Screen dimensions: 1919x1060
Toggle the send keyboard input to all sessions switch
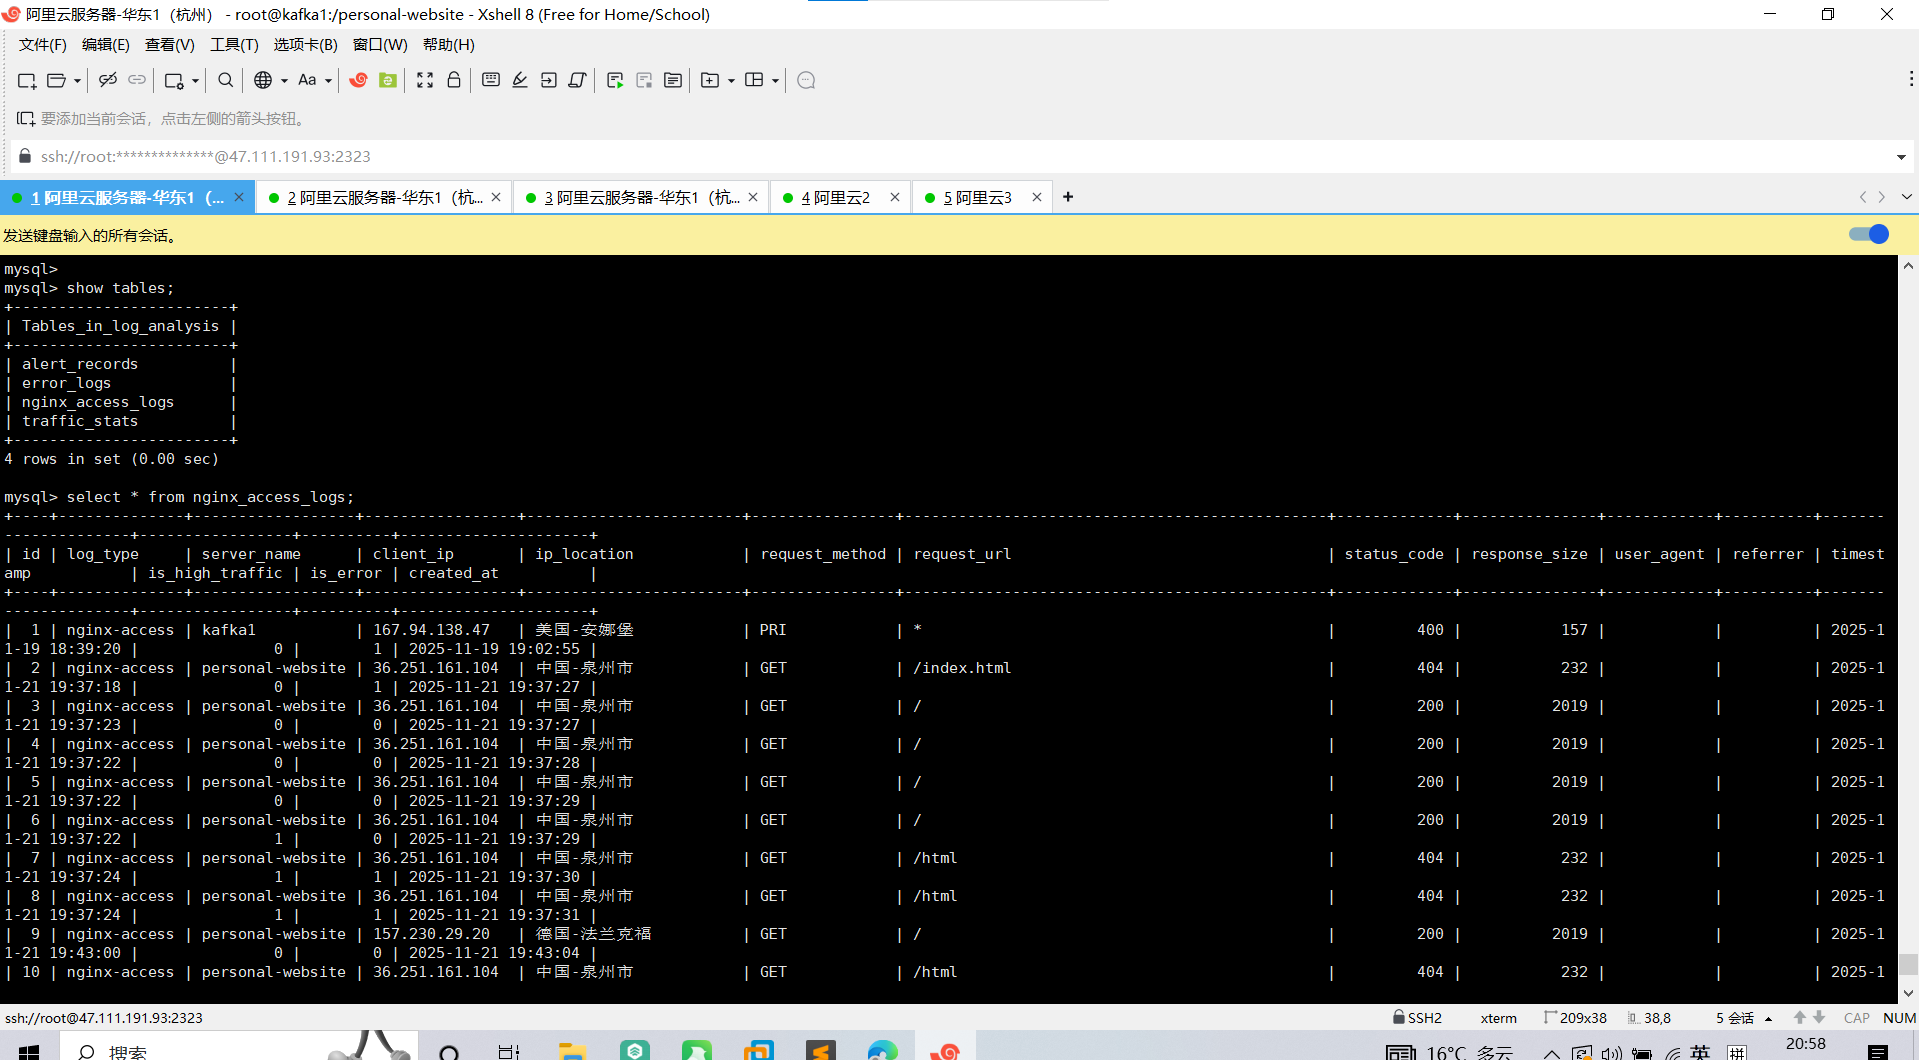click(x=1869, y=234)
